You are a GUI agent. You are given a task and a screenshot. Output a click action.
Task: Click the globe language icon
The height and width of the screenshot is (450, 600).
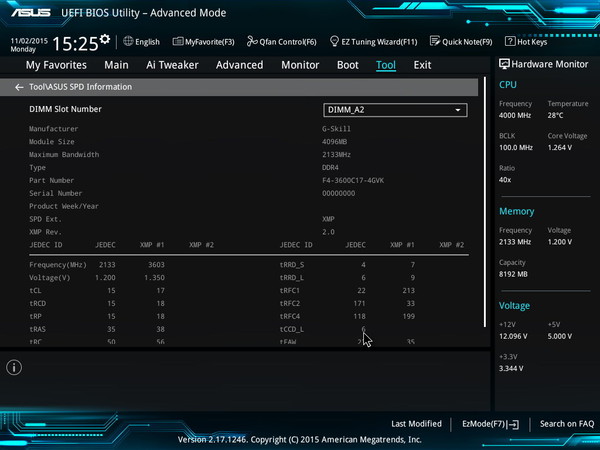[x=128, y=41]
